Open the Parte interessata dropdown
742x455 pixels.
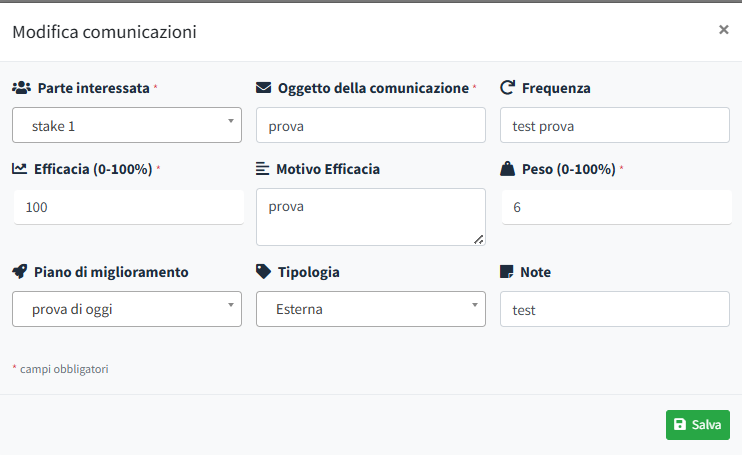point(127,126)
